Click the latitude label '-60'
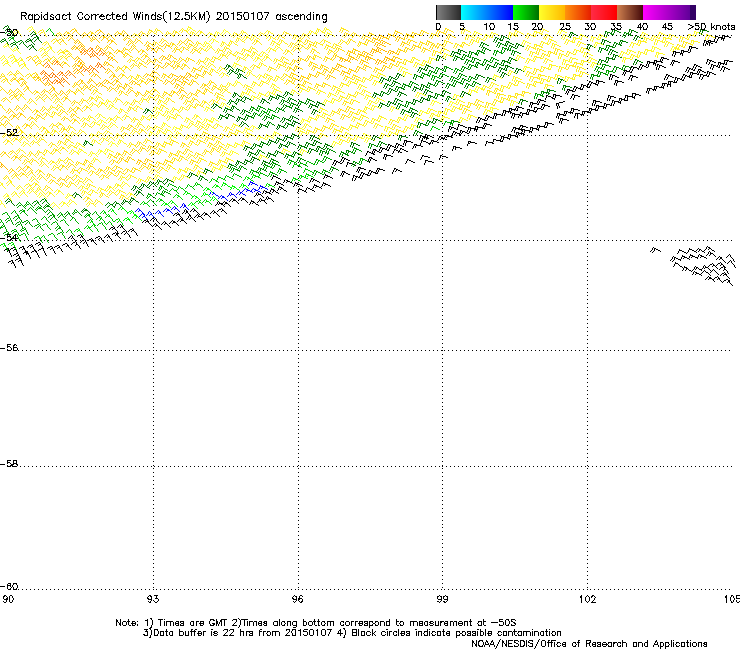Screen dimensions: 740x650 coord(9,586)
